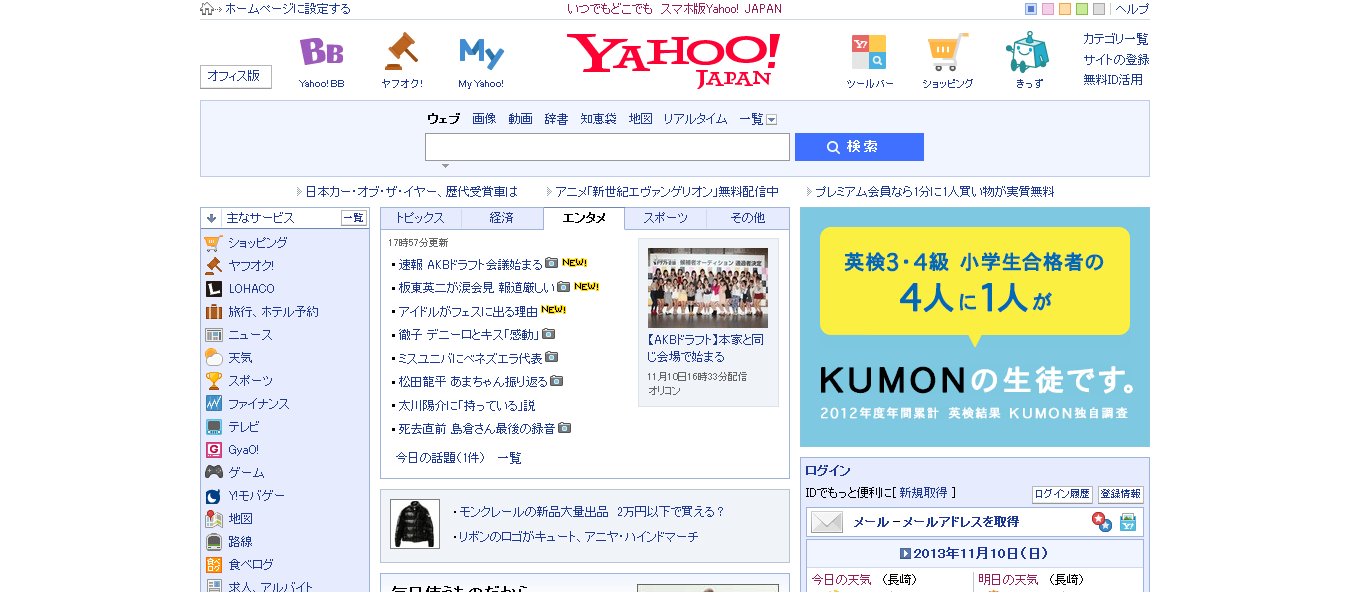Screen dimensions: 1349x592
Task: Click the GyaO! sidebar icon
Action: point(213,450)
